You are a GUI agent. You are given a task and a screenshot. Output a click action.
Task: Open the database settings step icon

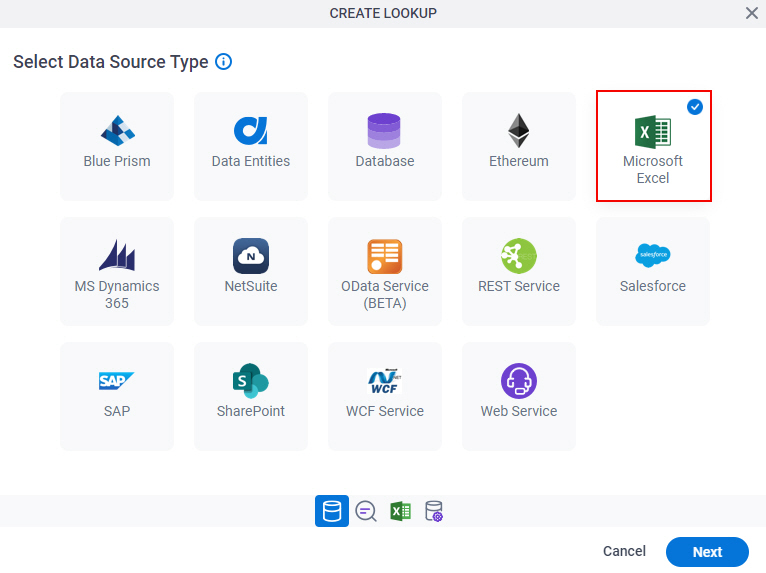tap(434, 511)
